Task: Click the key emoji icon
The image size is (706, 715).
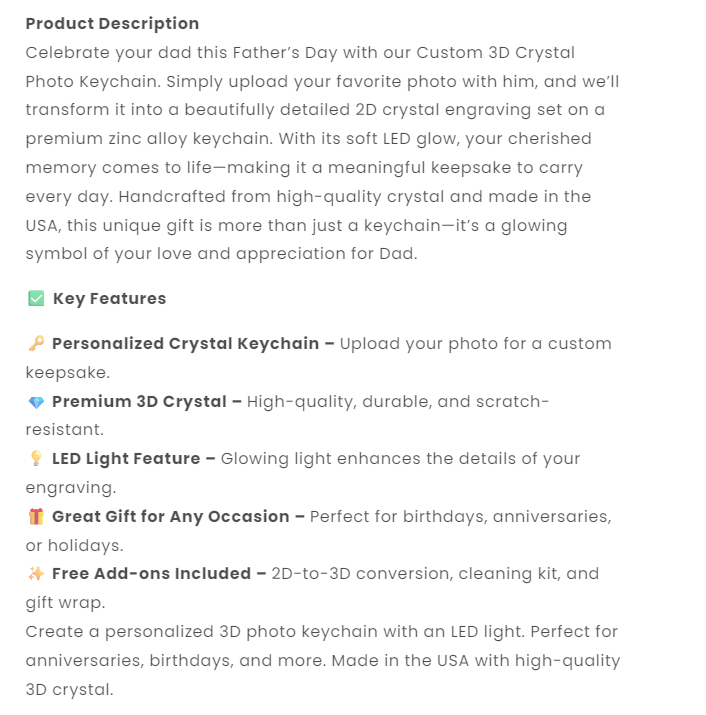Action: point(36,344)
